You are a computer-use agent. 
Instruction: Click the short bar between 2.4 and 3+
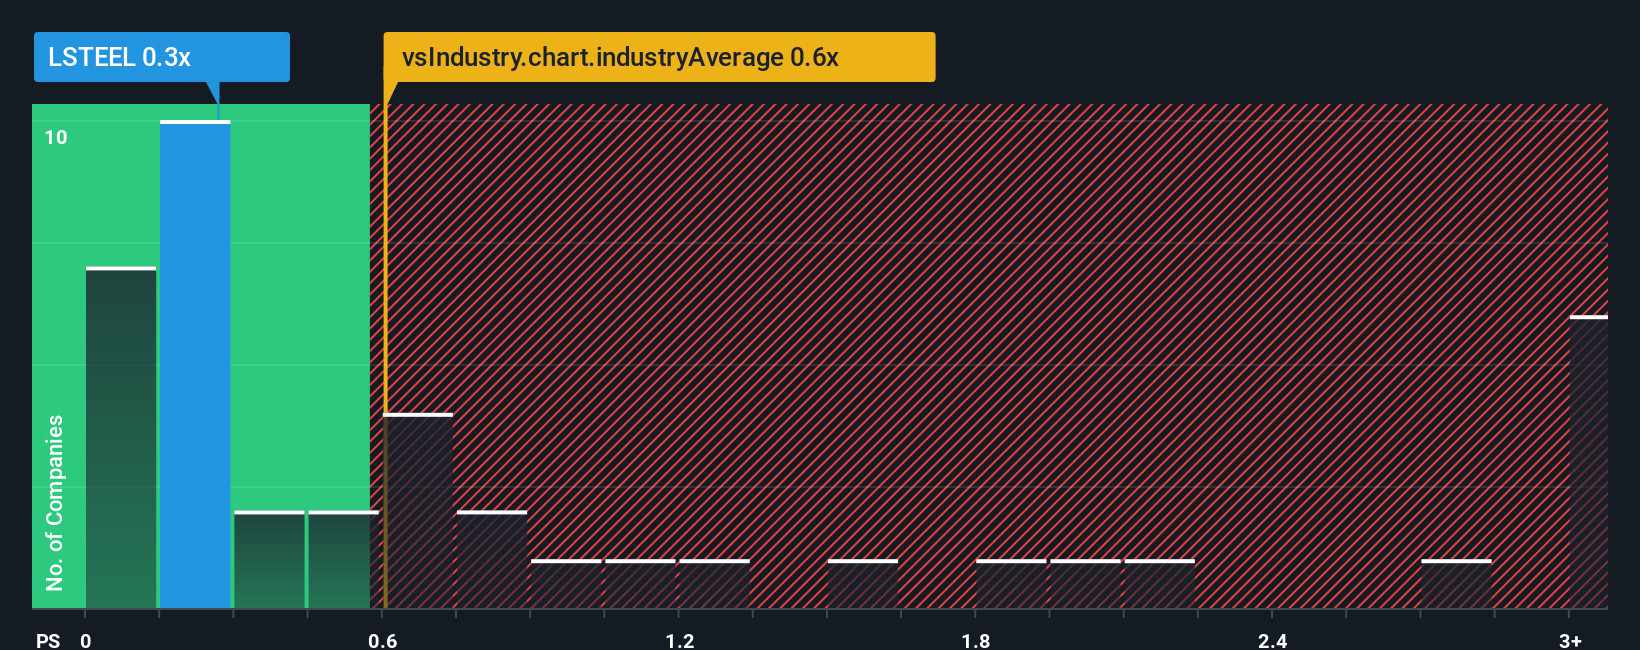[x=1456, y=583]
